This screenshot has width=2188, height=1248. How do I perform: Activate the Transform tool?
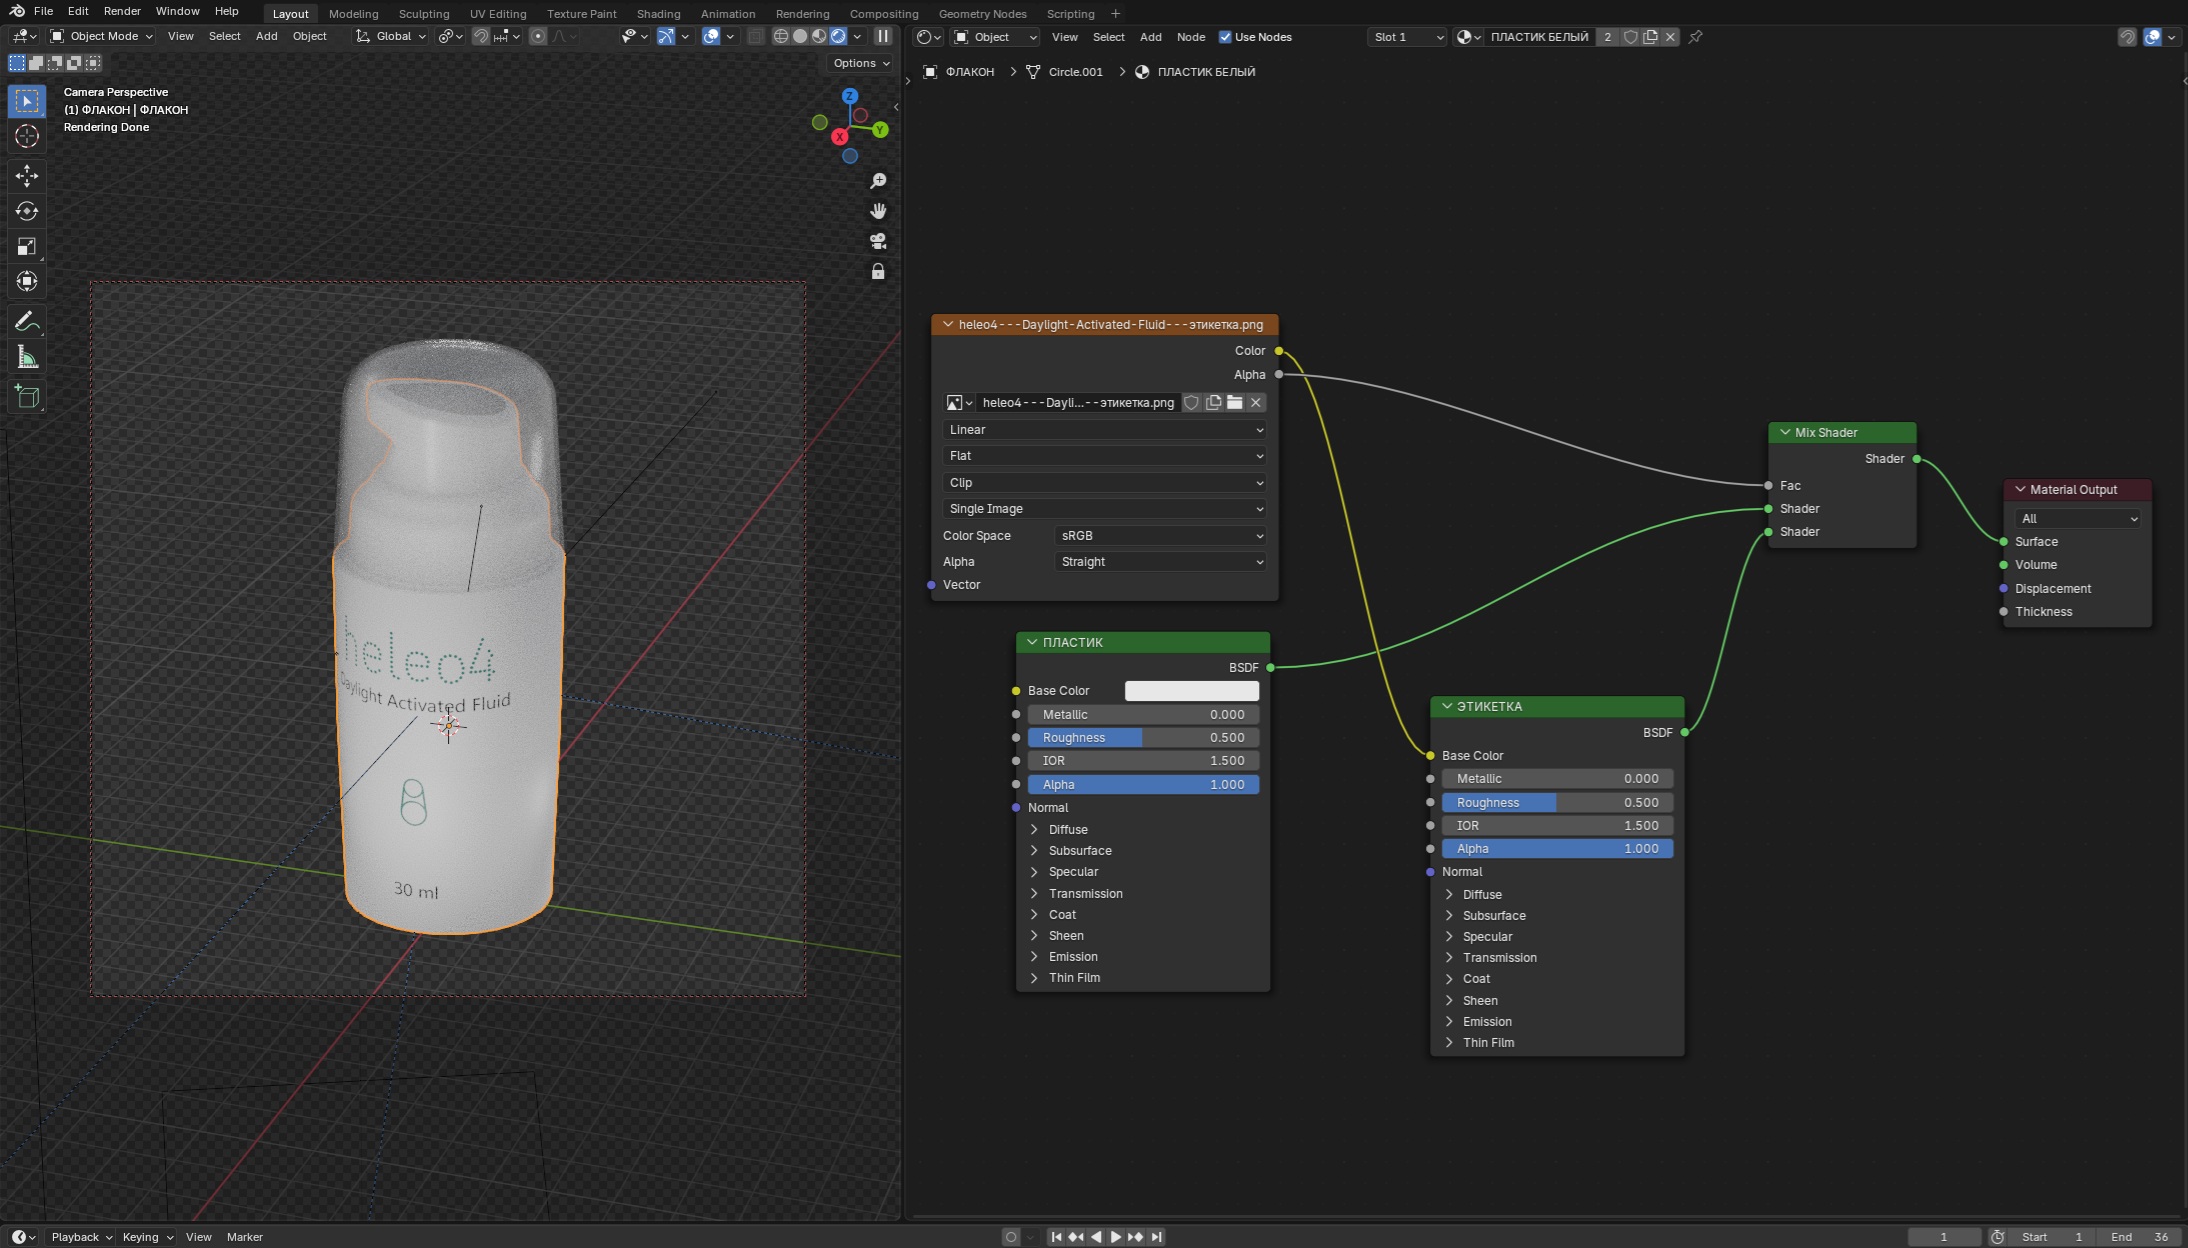[27, 281]
